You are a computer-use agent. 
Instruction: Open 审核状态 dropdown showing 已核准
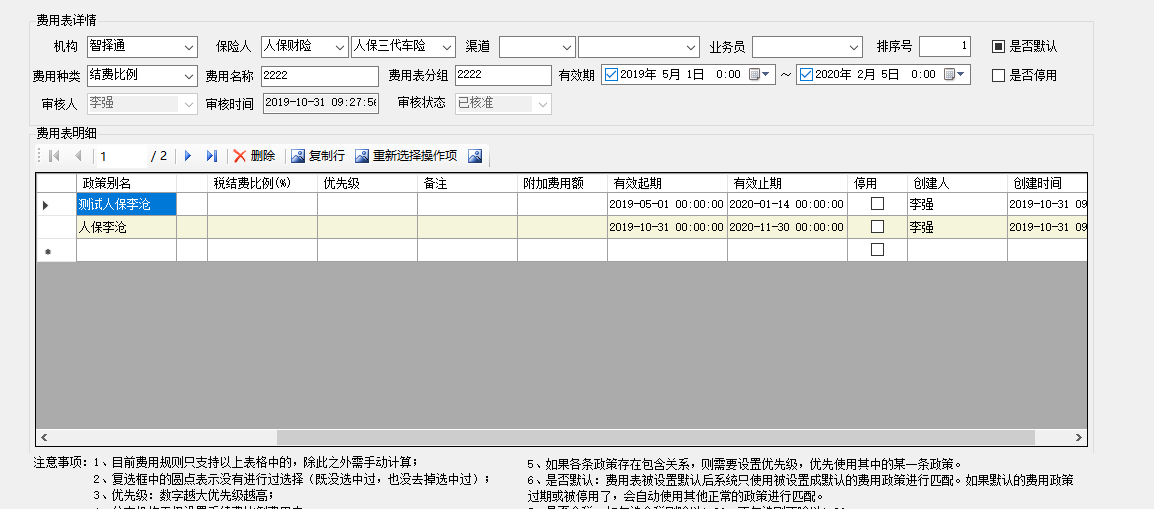[x=542, y=104]
